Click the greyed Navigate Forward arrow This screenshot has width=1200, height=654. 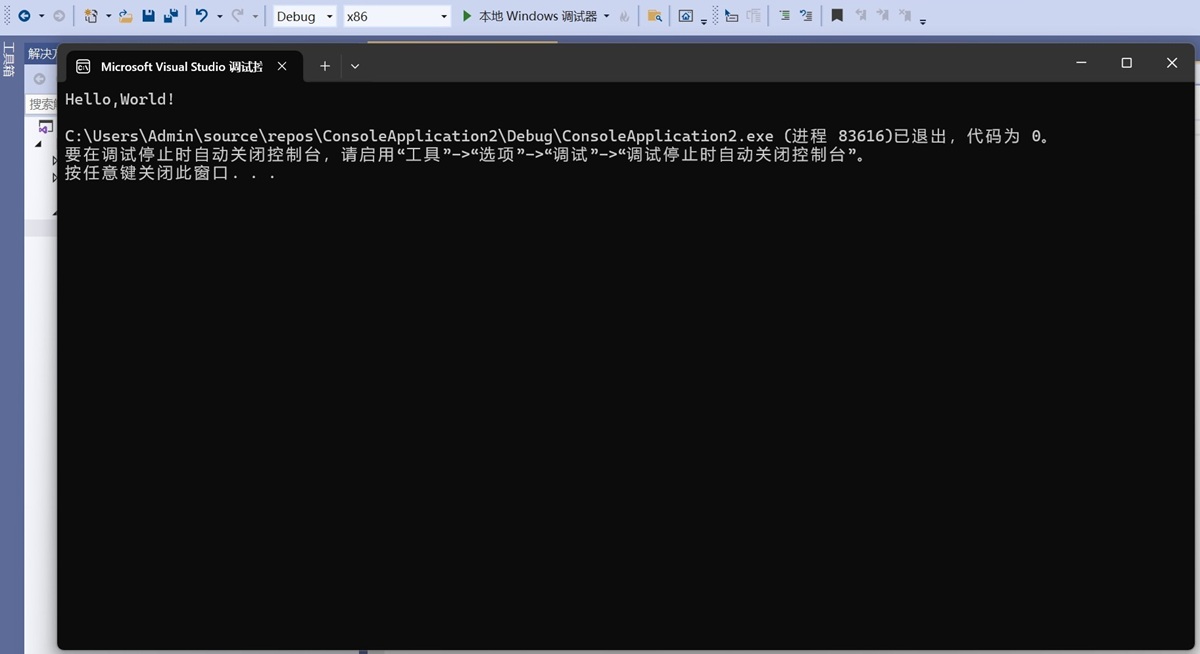[x=58, y=16]
